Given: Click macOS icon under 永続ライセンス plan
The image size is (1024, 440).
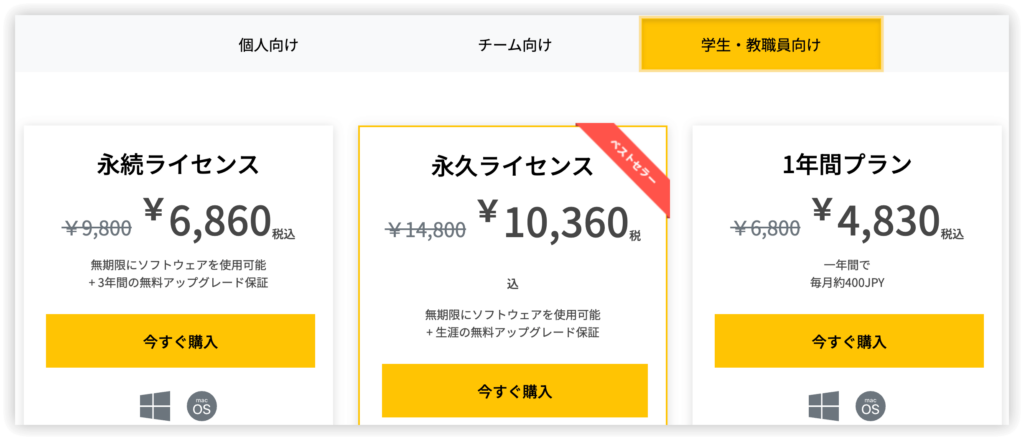Looking at the screenshot, I should pos(202,406).
